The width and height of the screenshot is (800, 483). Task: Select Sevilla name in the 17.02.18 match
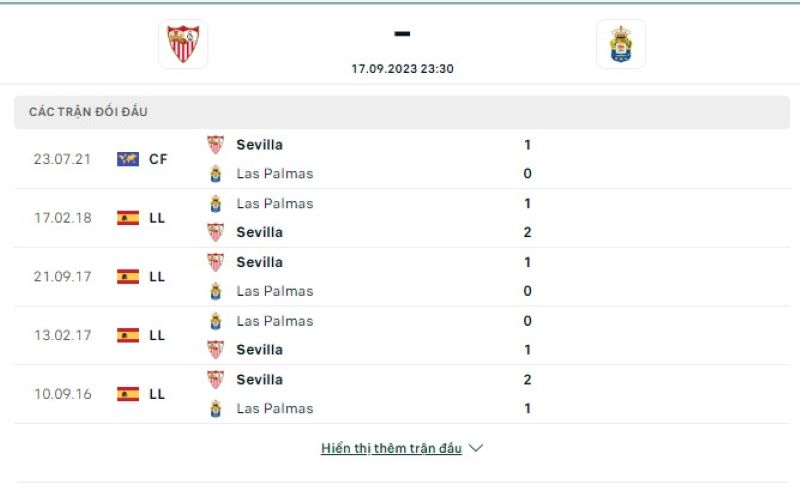[x=259, y=232]
